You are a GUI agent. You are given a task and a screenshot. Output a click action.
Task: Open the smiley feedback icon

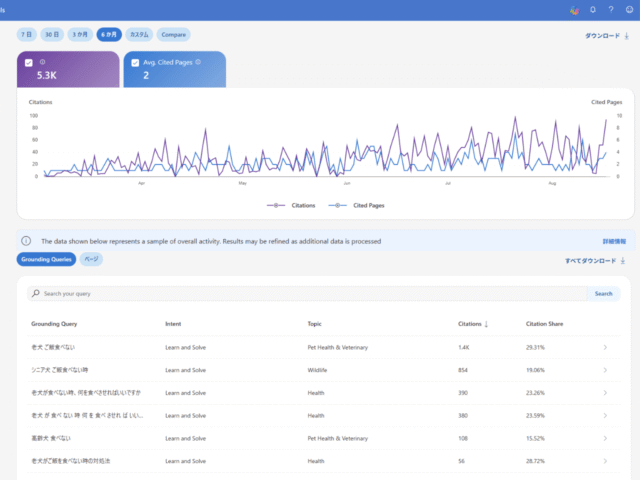click(x=629, y=9)
